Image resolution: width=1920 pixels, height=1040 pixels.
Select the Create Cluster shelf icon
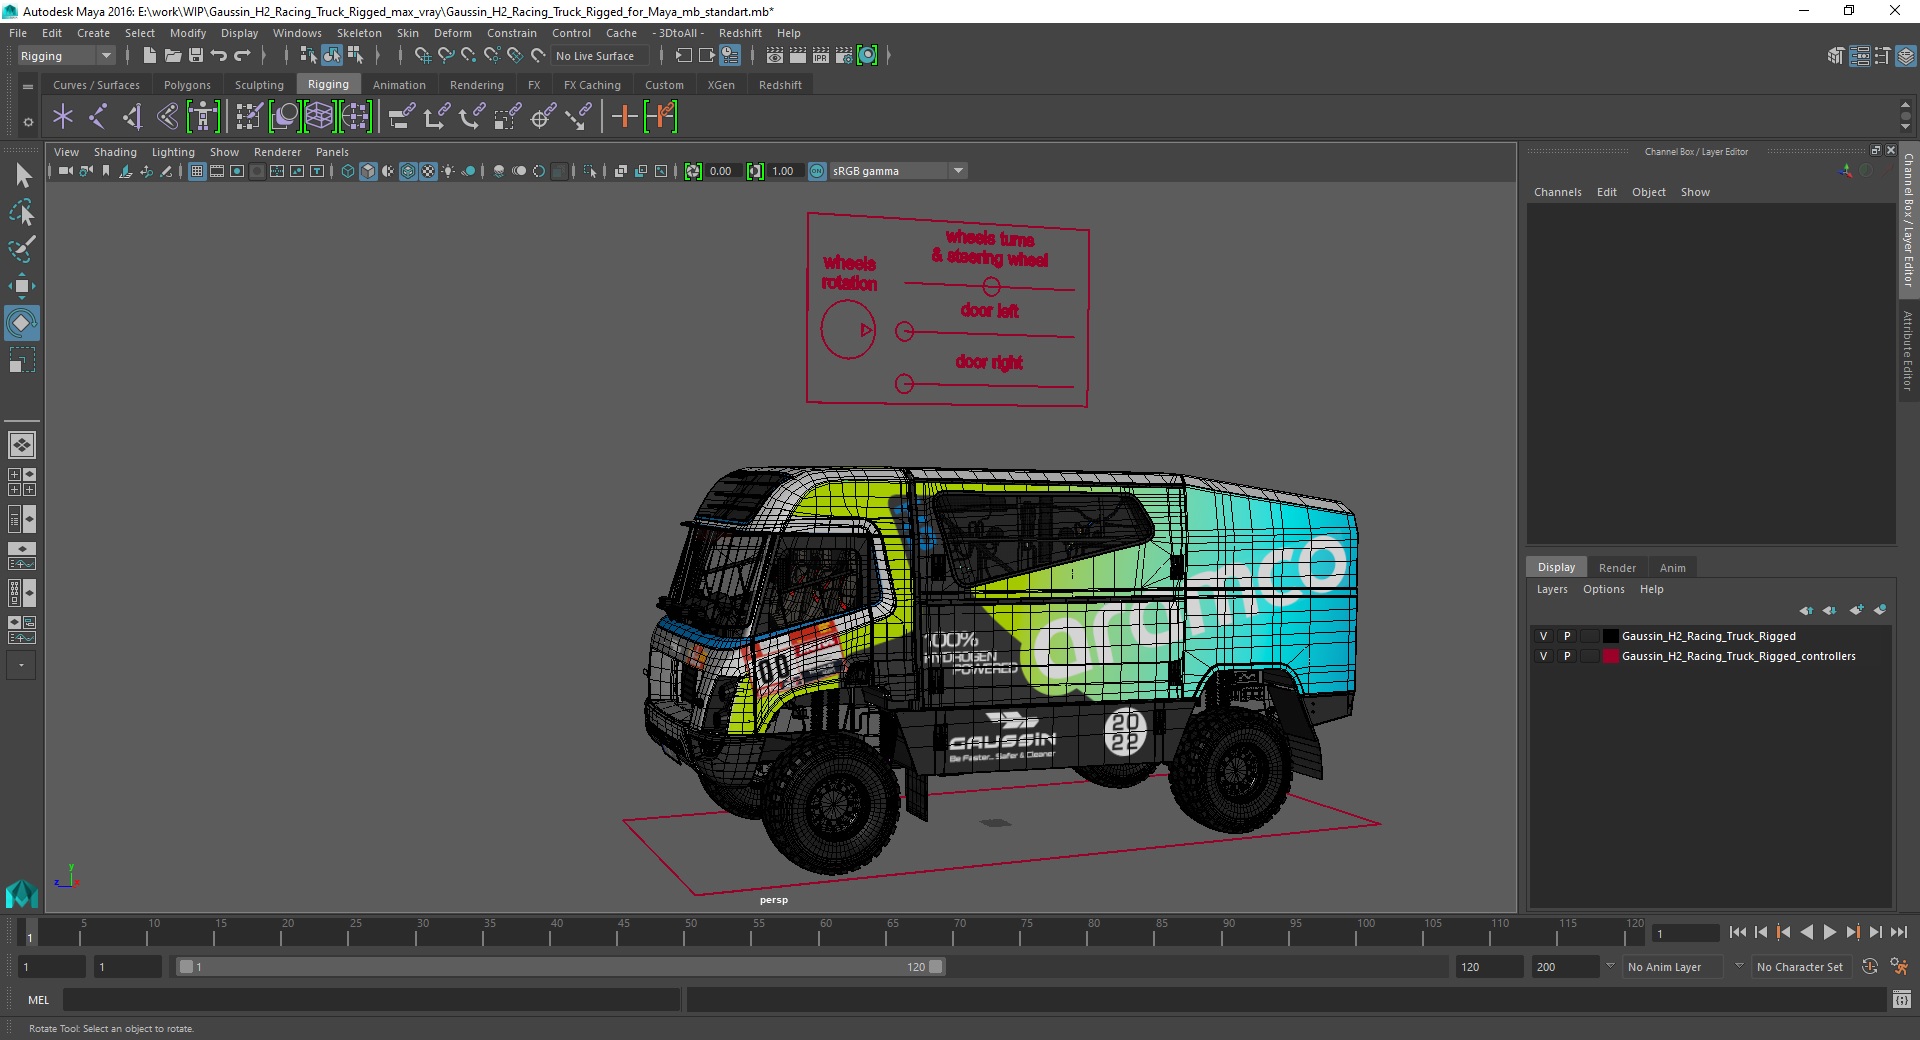pos(355,117)
